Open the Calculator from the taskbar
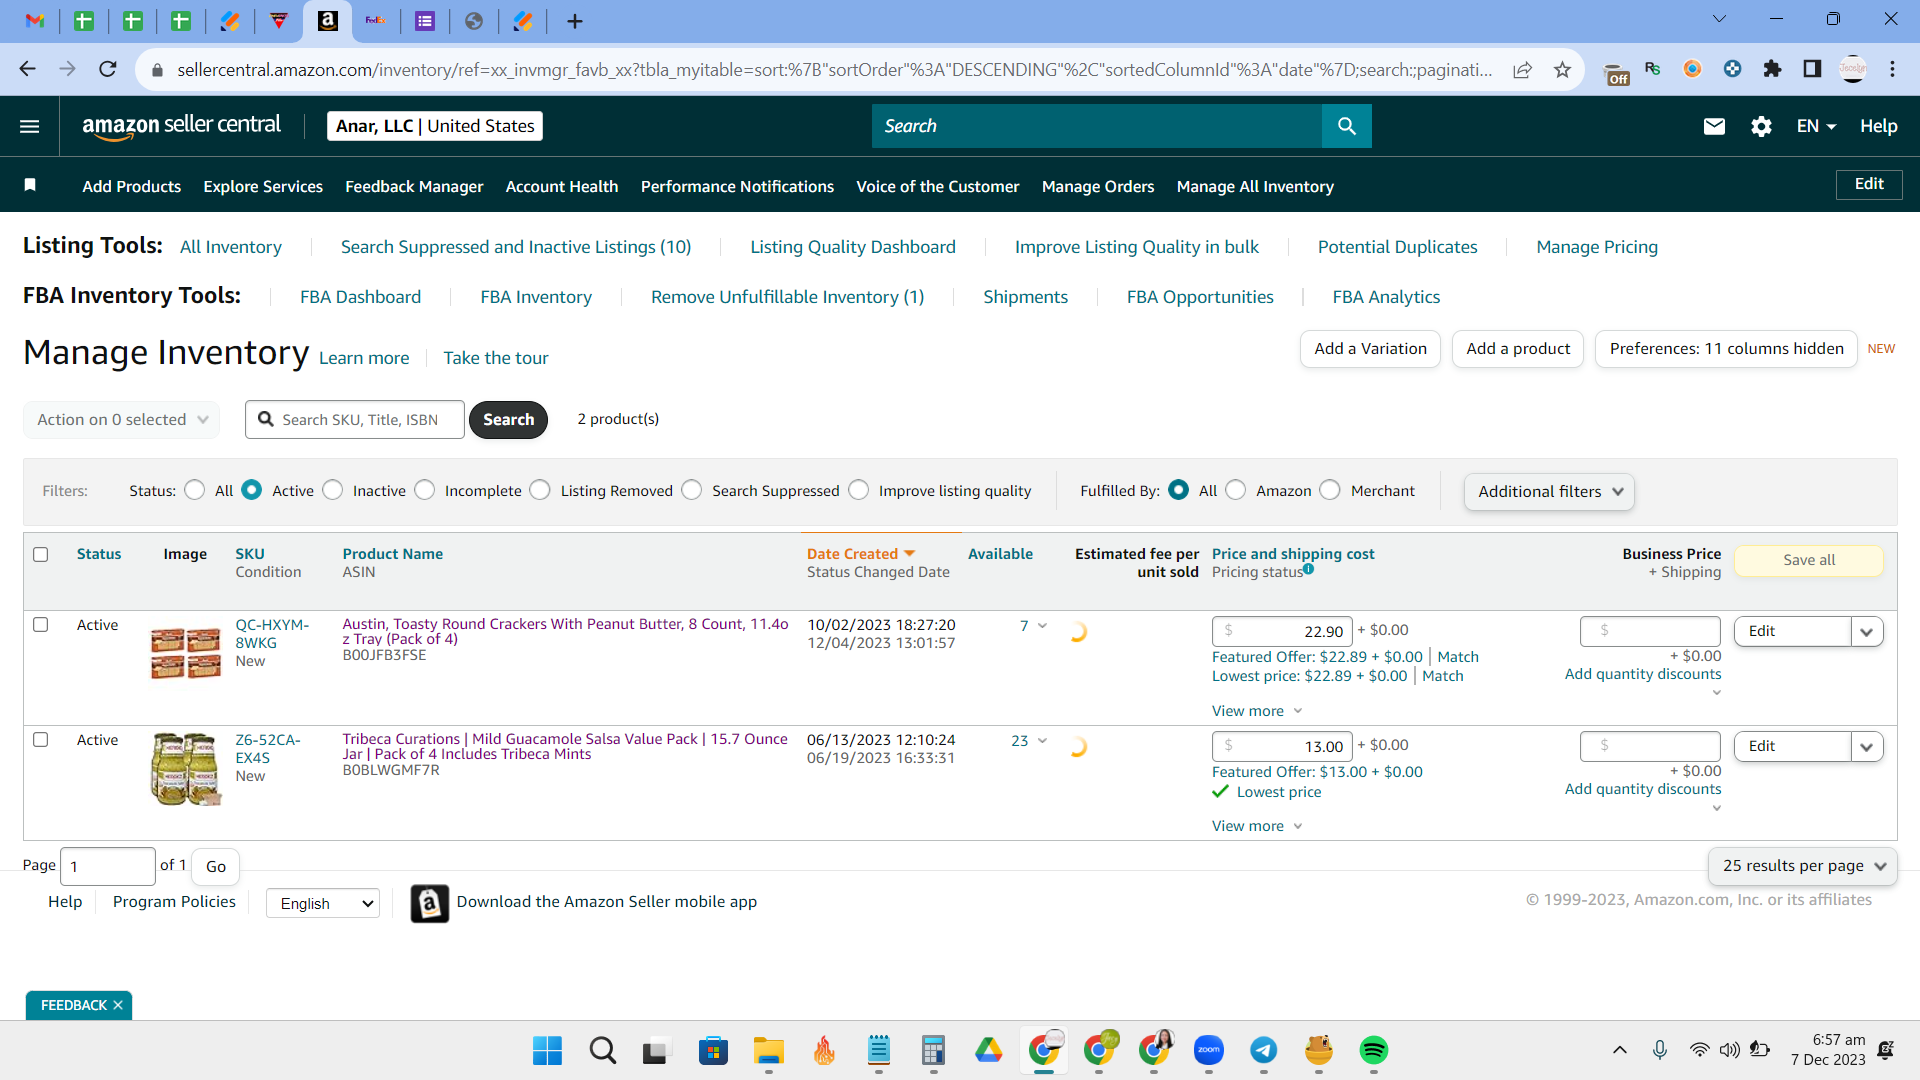Image resolution: width=1920 pixels, height=1080 pixels. coord(934,1050)
